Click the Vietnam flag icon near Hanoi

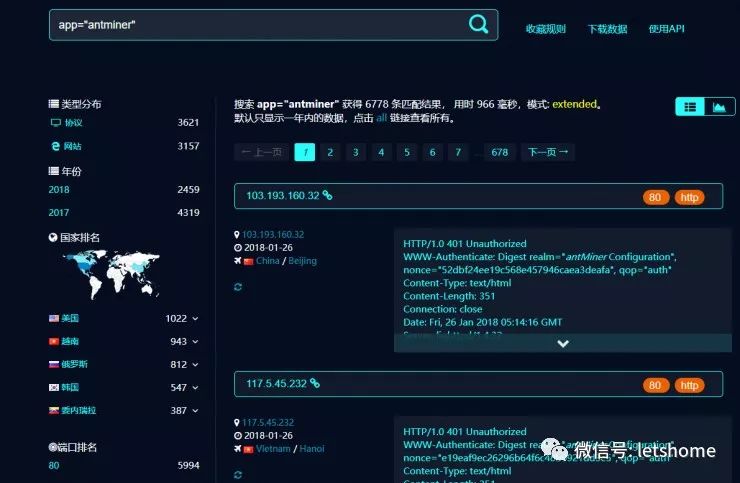coord(249,449)
